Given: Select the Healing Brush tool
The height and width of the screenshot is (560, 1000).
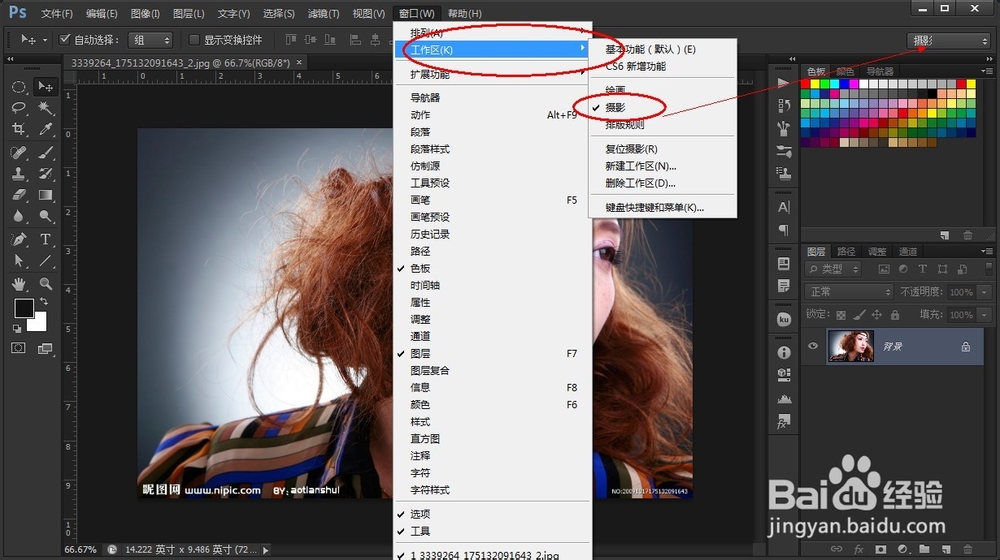Looking at the screenshot, I should [18, 152].
